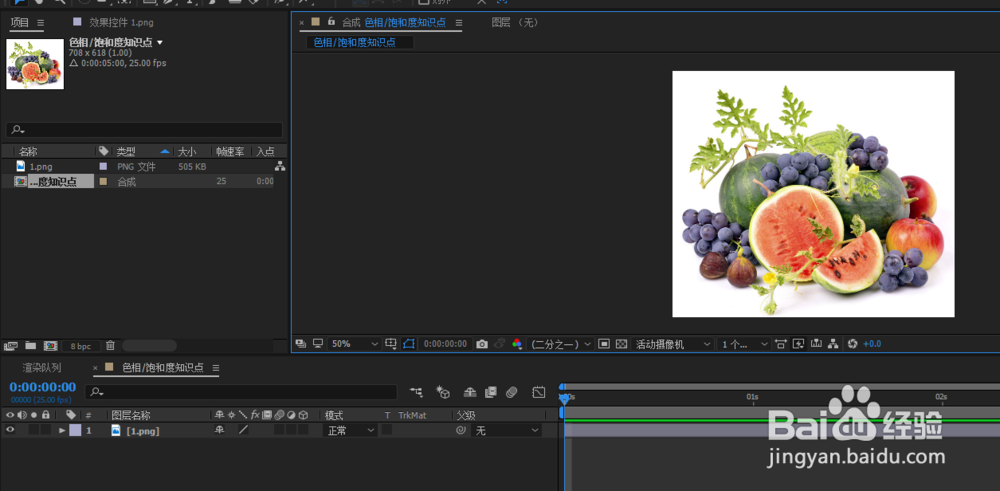The height and width of the screenshot is (491, 1000).
Task: Expand 1.png layer properties triangle
Action: pos(62,430)
